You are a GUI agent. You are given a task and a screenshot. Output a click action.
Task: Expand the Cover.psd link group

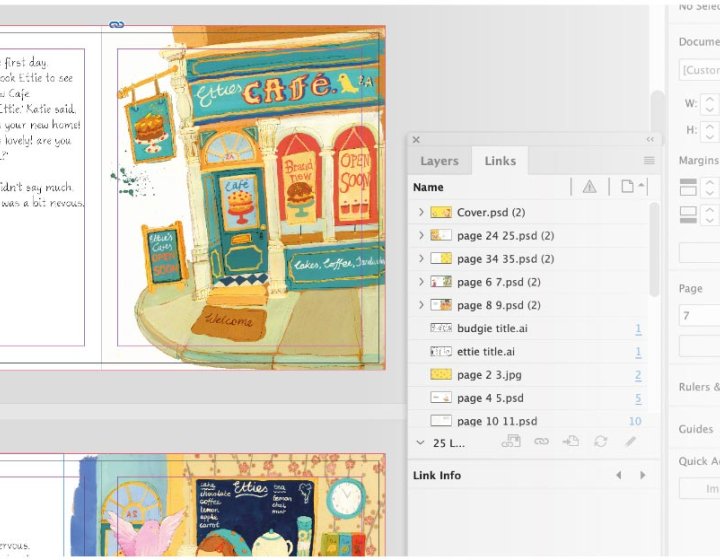pyautogui.click(x=421, y=212)
